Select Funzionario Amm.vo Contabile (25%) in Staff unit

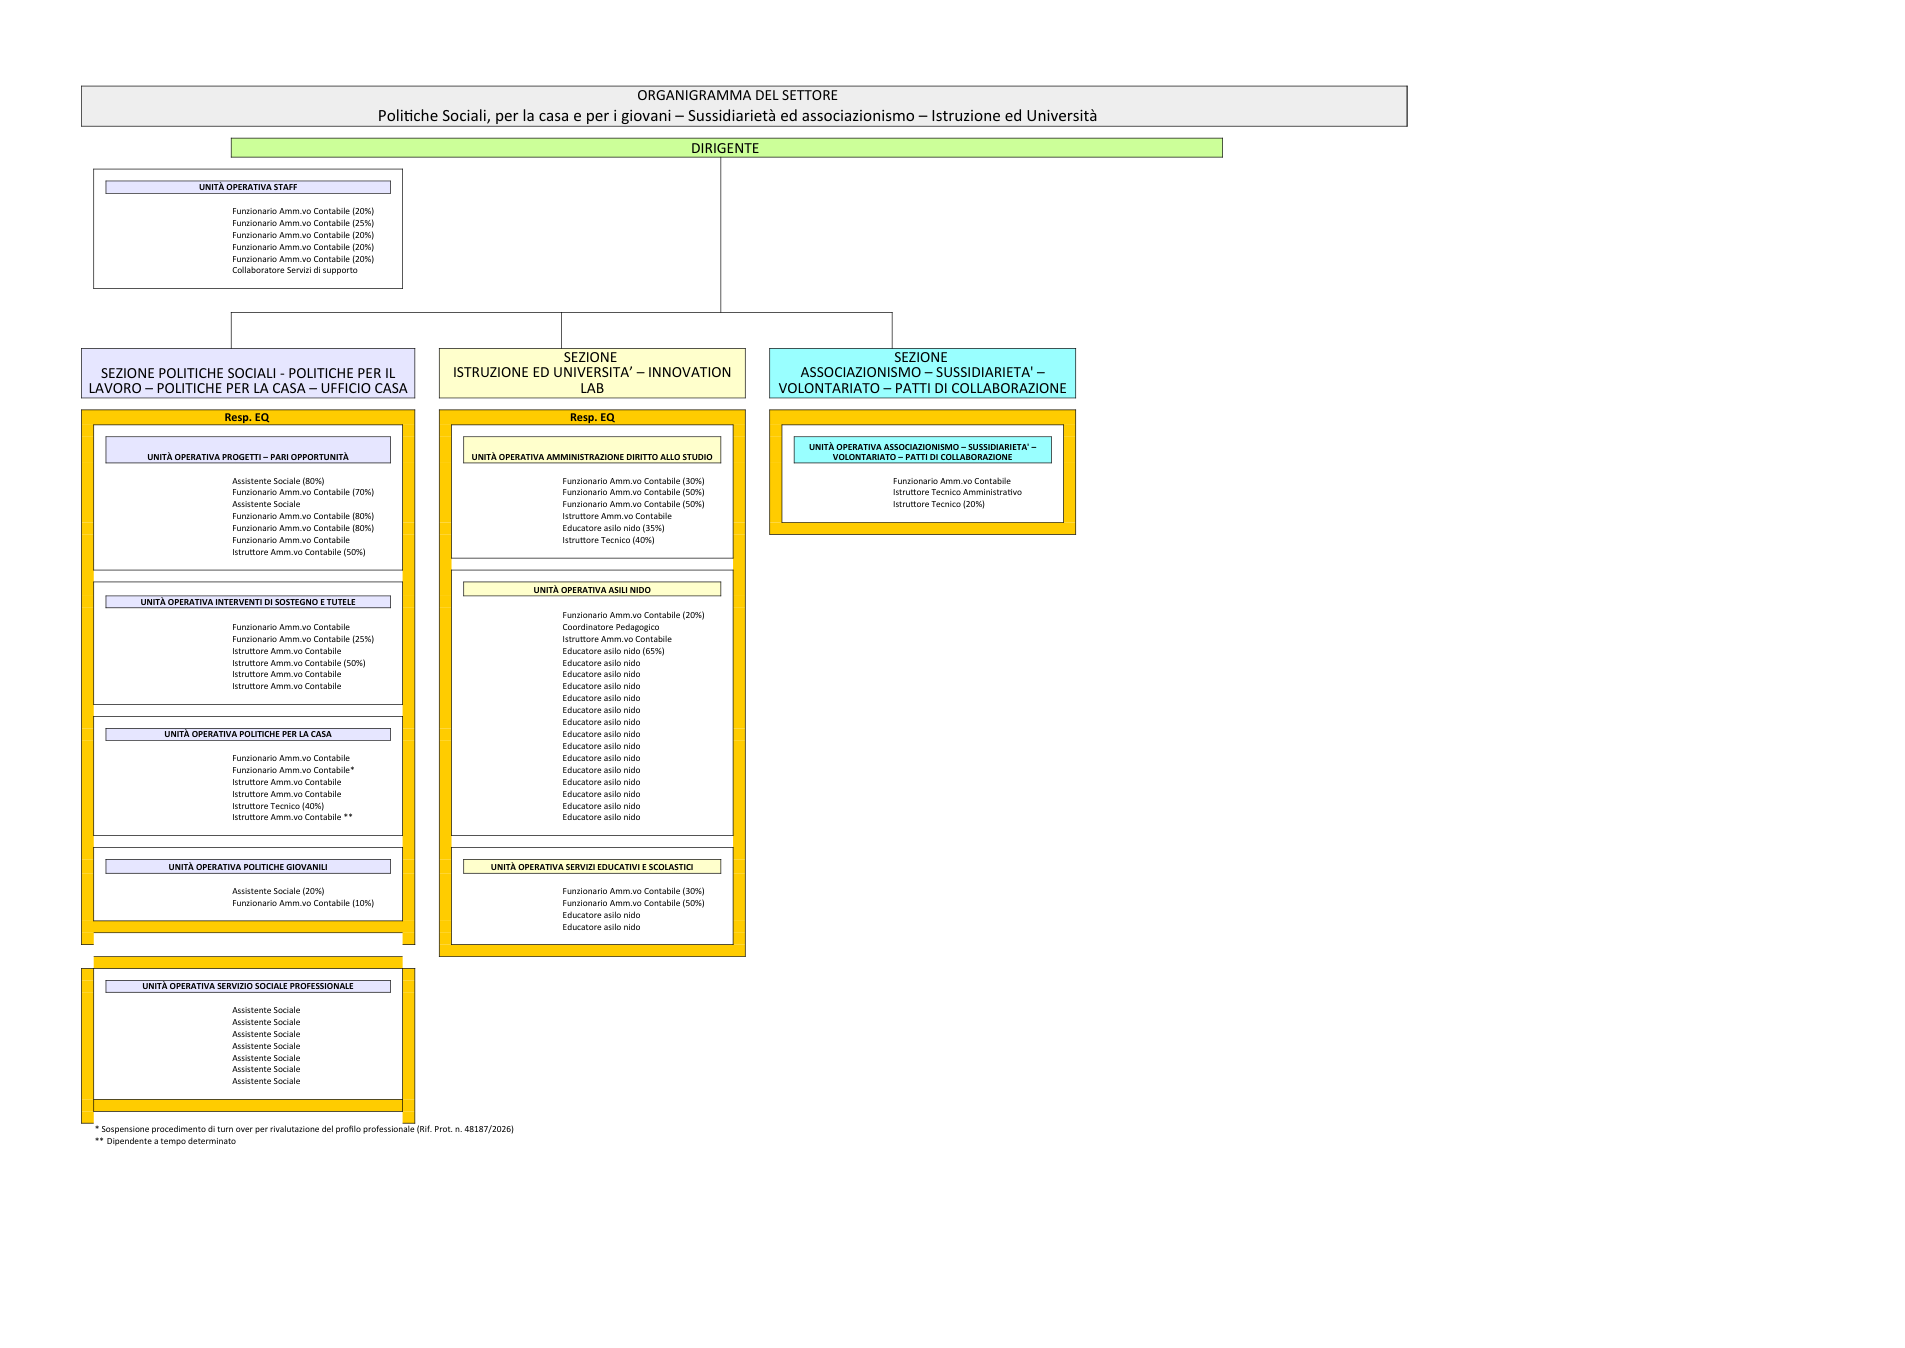tap(303, 223)
